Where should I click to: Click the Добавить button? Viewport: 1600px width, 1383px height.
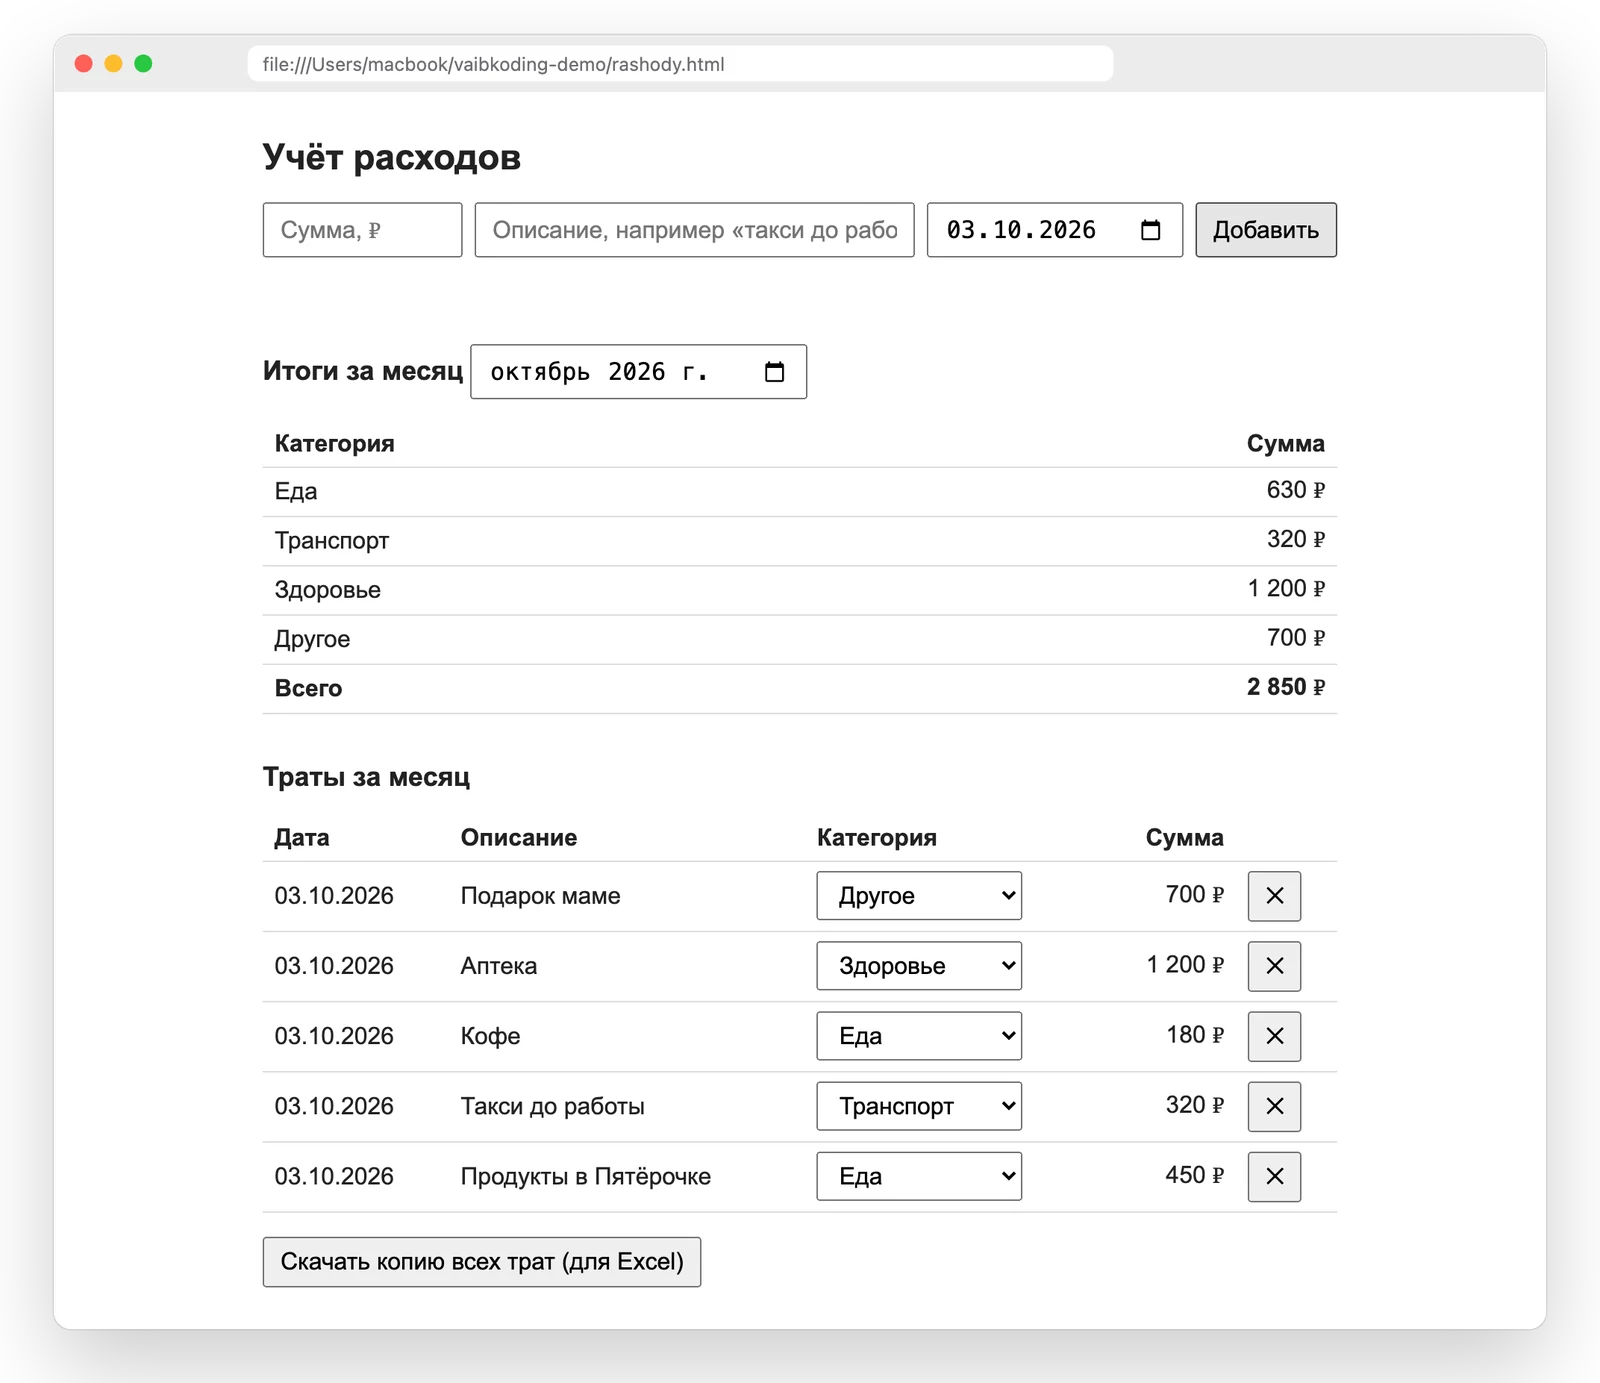[x=1266, y=230]
